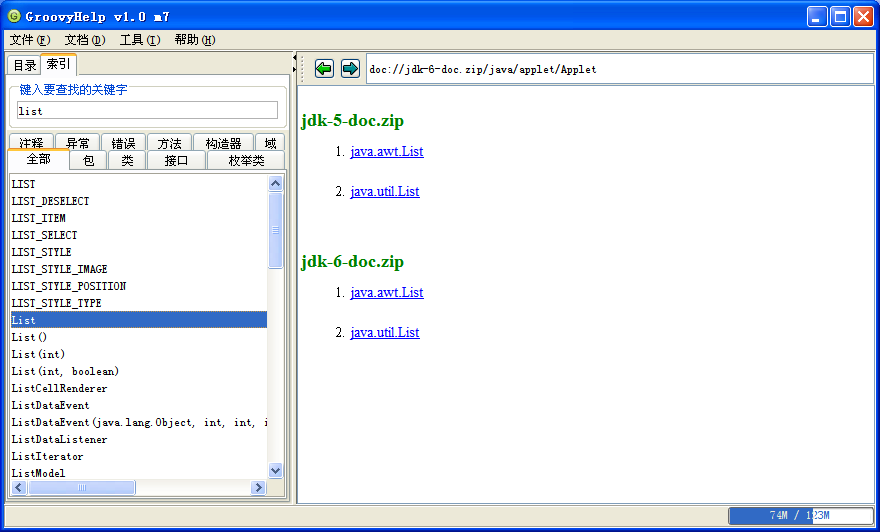Click the vertical scrollbar thumb of index list
The width and height of the screenshot is (880, 532).
(x=275, y=230)
